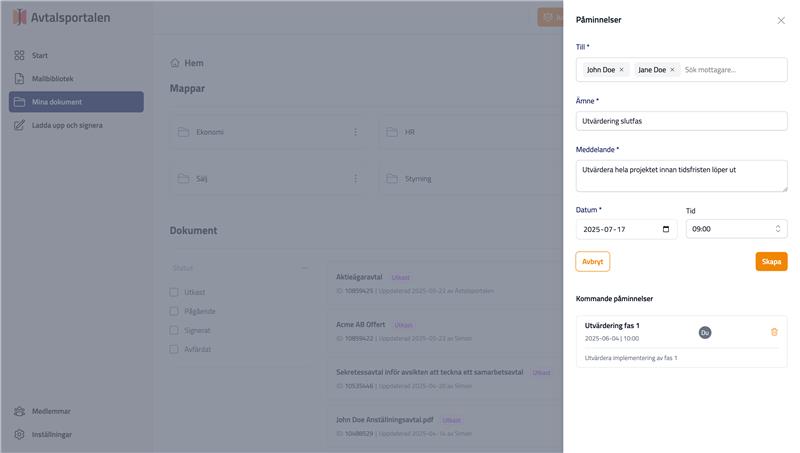
Task: Click the Hem home icon
Action: (x=175, y=63)
